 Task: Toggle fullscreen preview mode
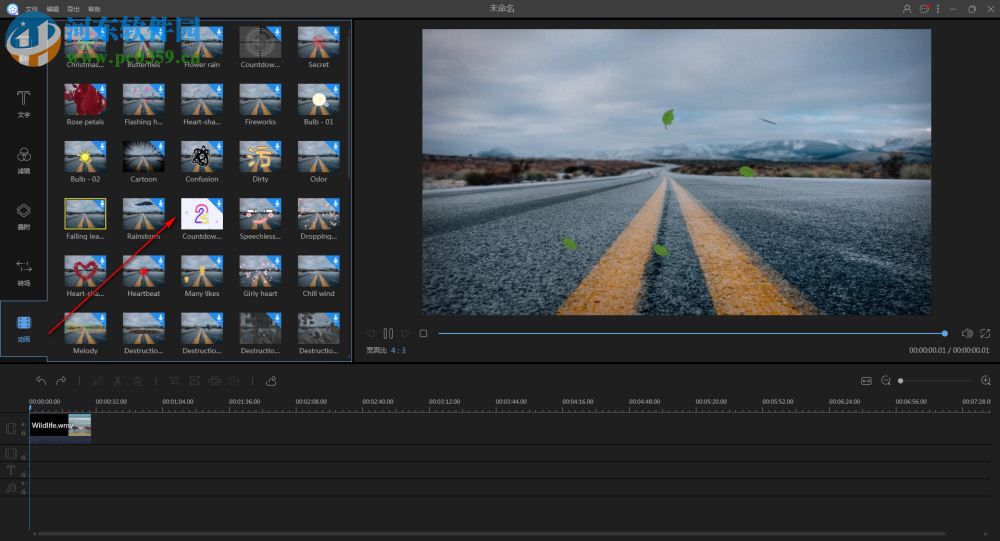pyautogui.click(x=985, y=333)
